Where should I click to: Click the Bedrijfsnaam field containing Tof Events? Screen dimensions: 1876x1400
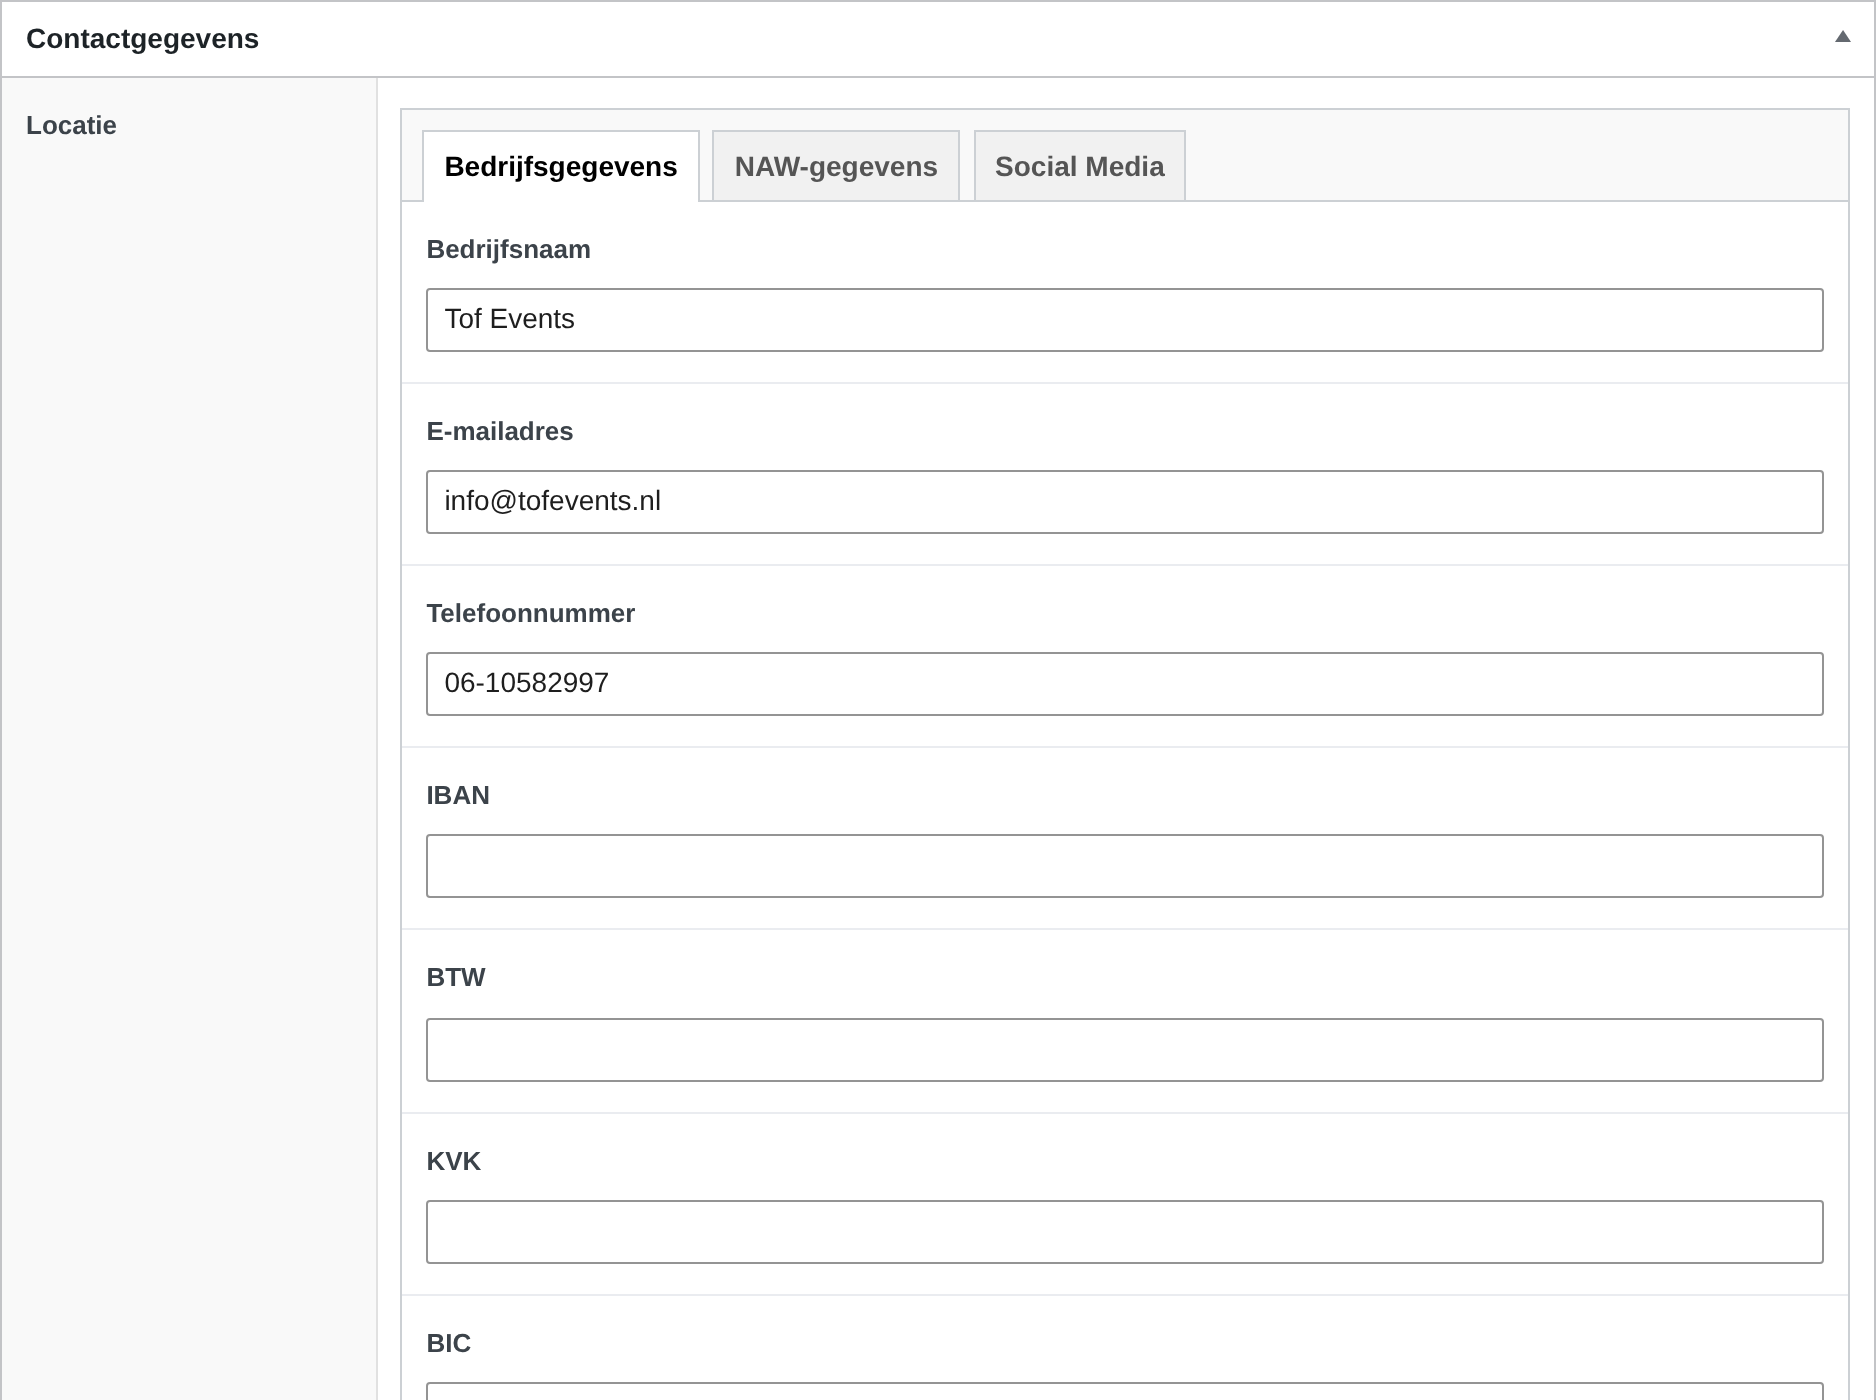[x=1125, y=320]
